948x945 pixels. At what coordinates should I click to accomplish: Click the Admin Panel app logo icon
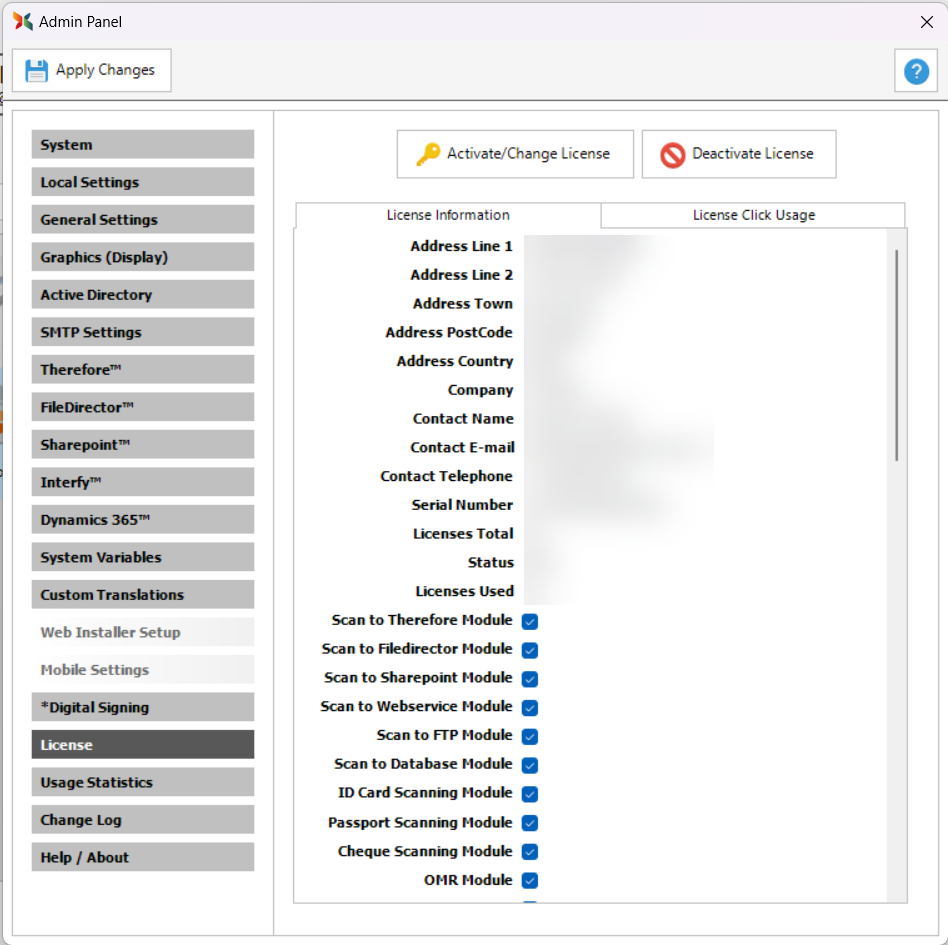23,21
